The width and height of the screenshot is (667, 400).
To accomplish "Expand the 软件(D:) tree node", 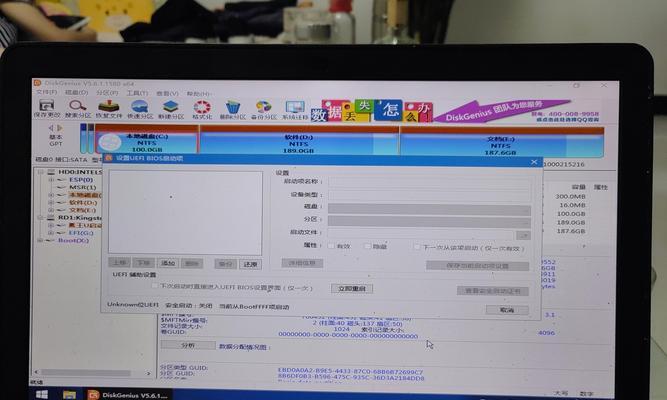I will tap(51, 203).
